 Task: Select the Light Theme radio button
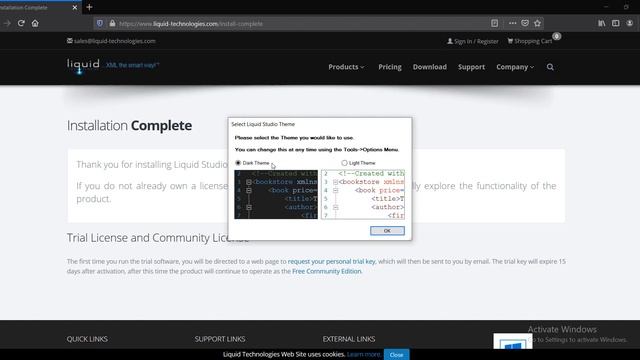coord(344,163)
